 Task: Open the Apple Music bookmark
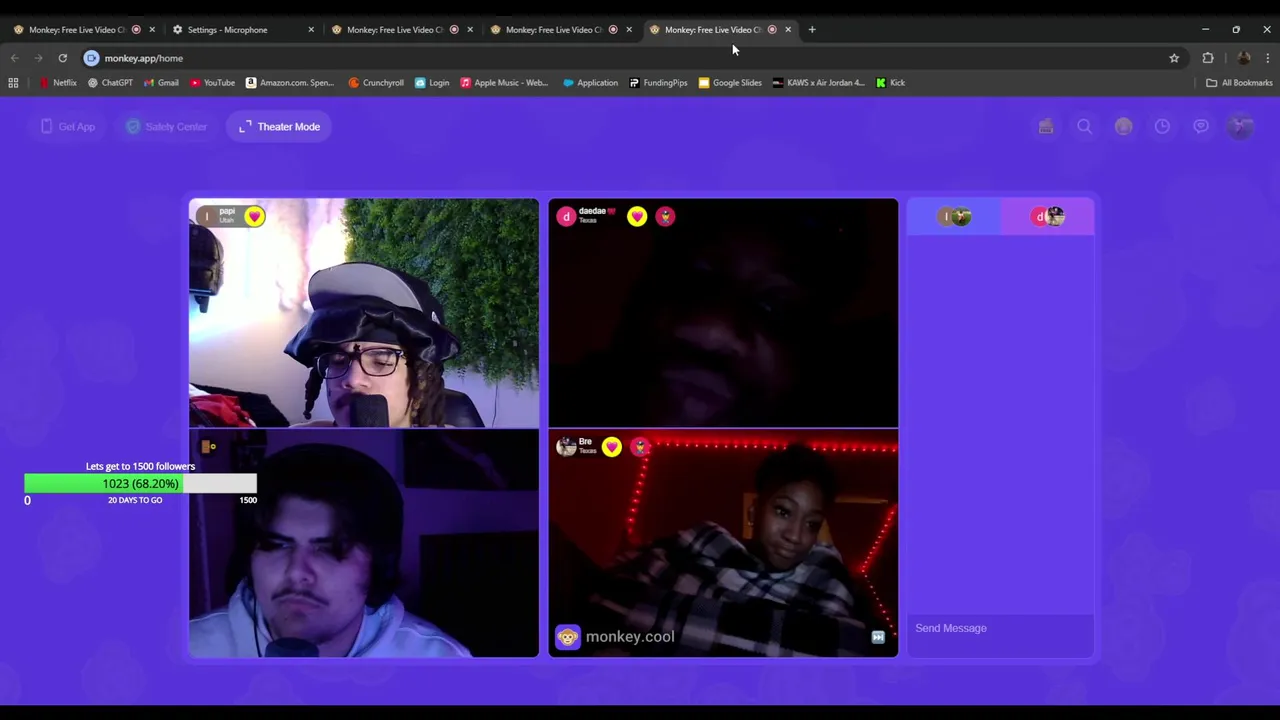(504, 83)
